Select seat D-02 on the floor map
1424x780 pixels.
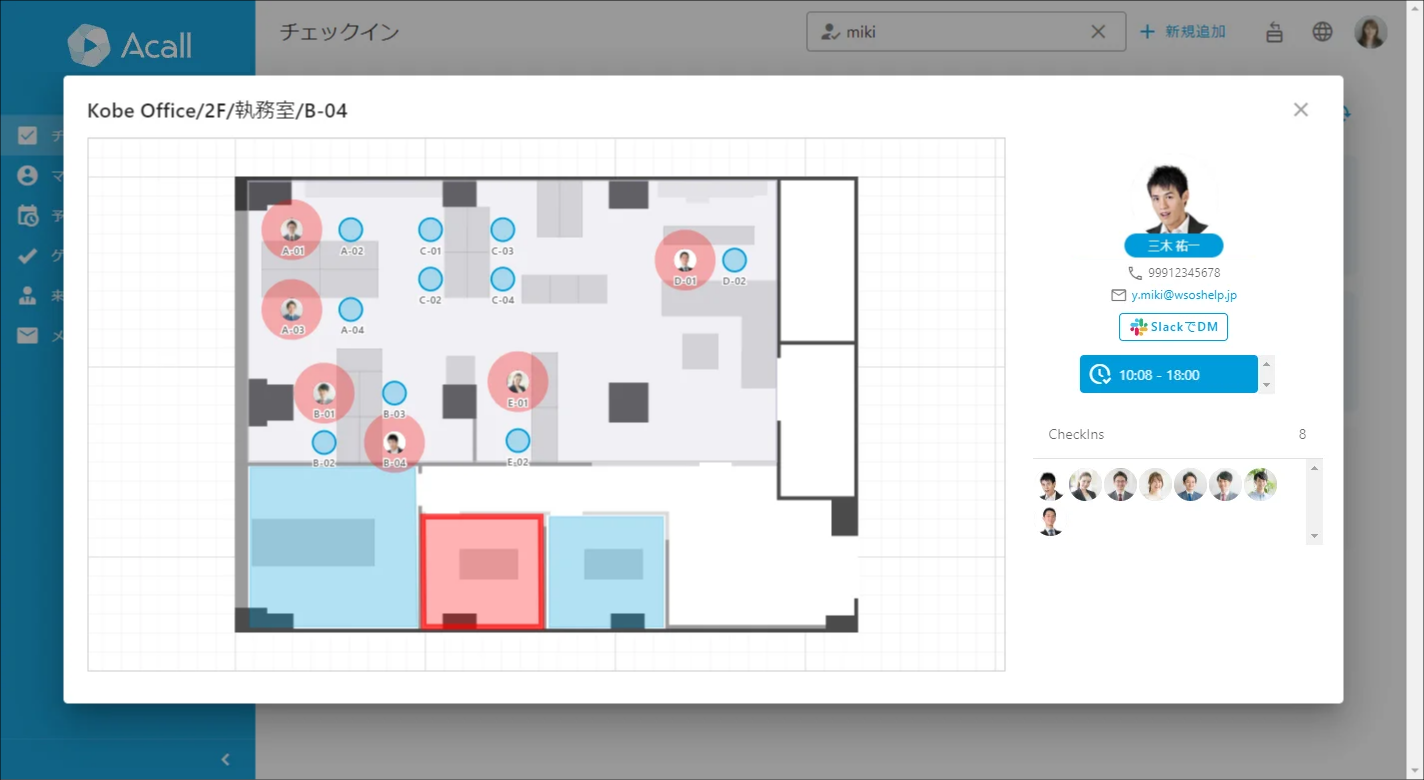click(734, 260)
